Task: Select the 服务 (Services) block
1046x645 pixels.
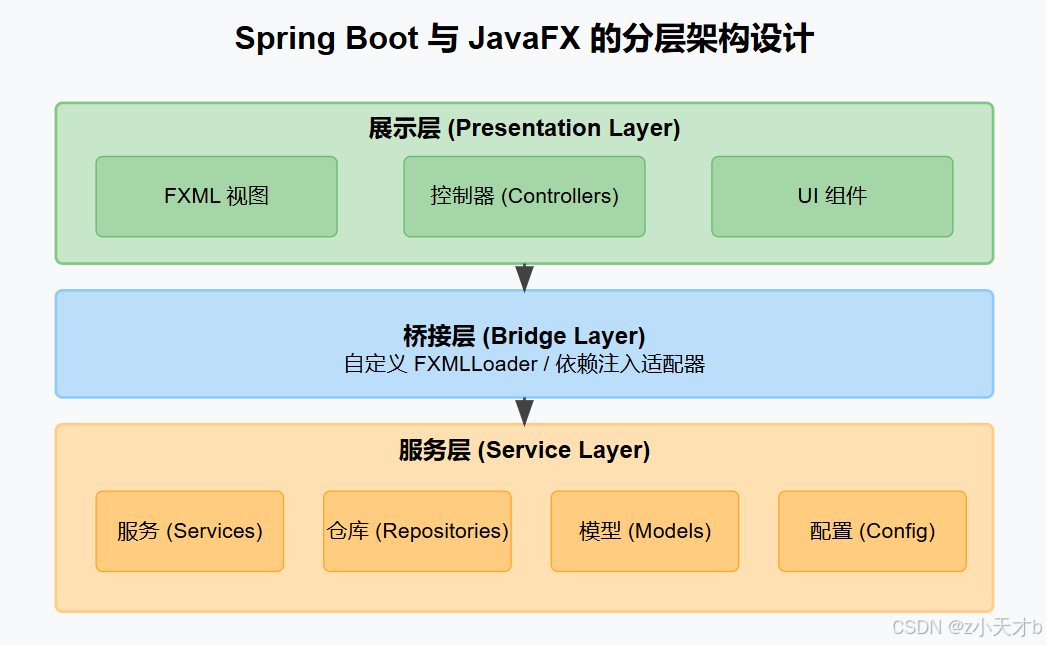Action: tap(189, 531)
